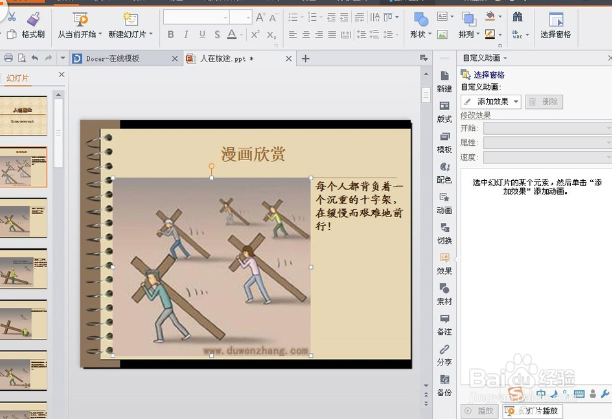
Task: Center align text
Action: [306, 34]
